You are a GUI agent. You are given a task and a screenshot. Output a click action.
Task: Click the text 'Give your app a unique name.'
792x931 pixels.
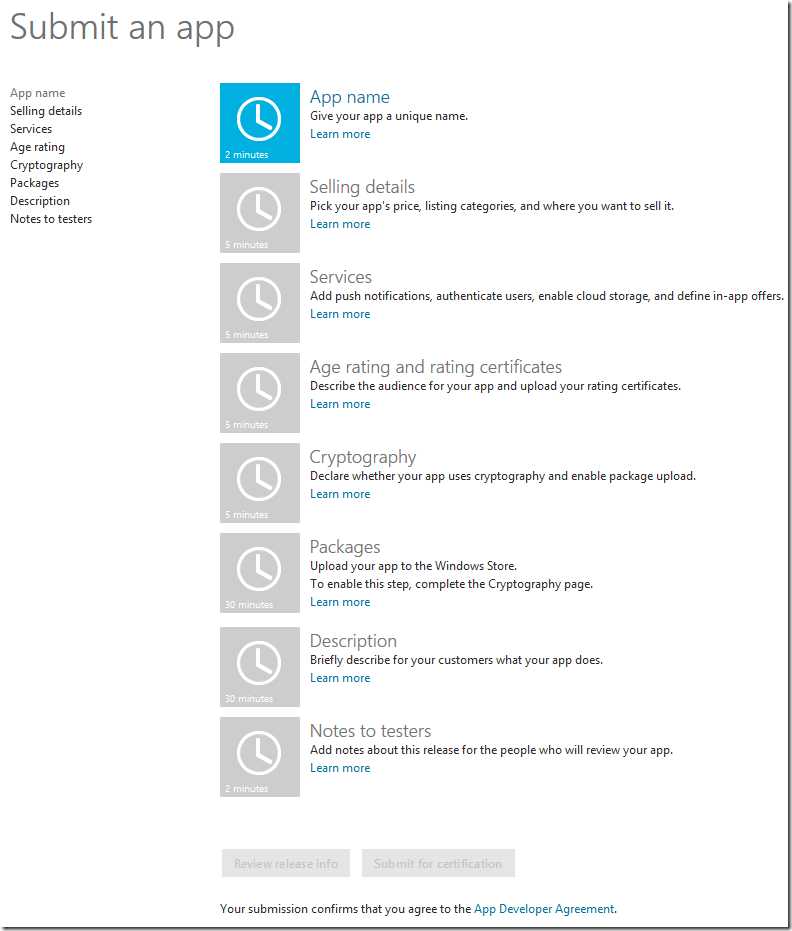[389, 116]
